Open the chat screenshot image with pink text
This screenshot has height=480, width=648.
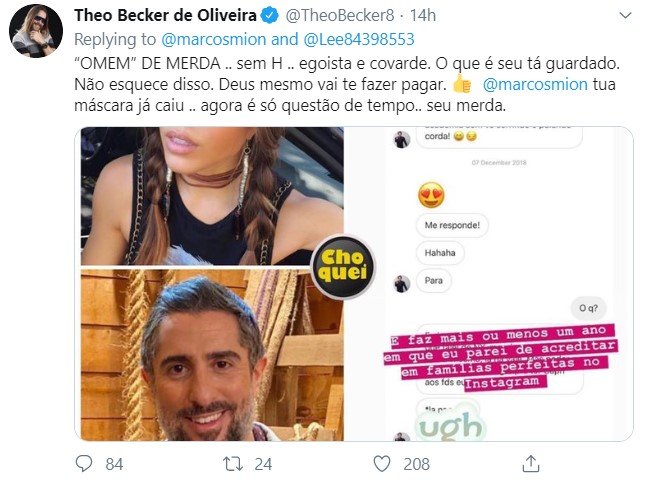[488, 284]
